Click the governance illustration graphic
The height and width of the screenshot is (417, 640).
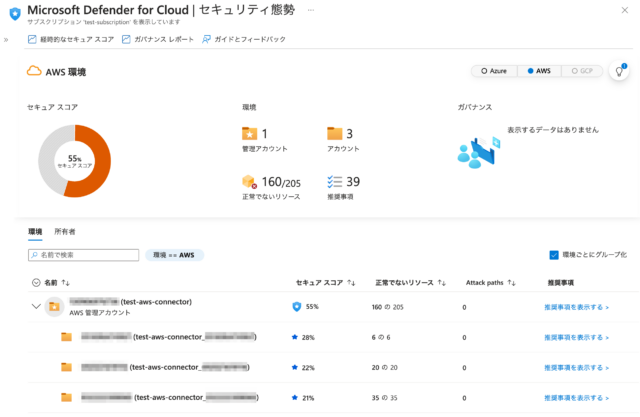(x=479, y=152)
